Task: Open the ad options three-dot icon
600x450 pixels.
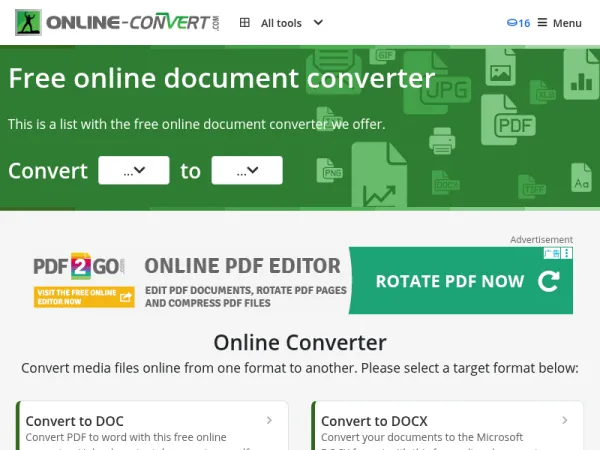Action: click(x=567, y=253)
